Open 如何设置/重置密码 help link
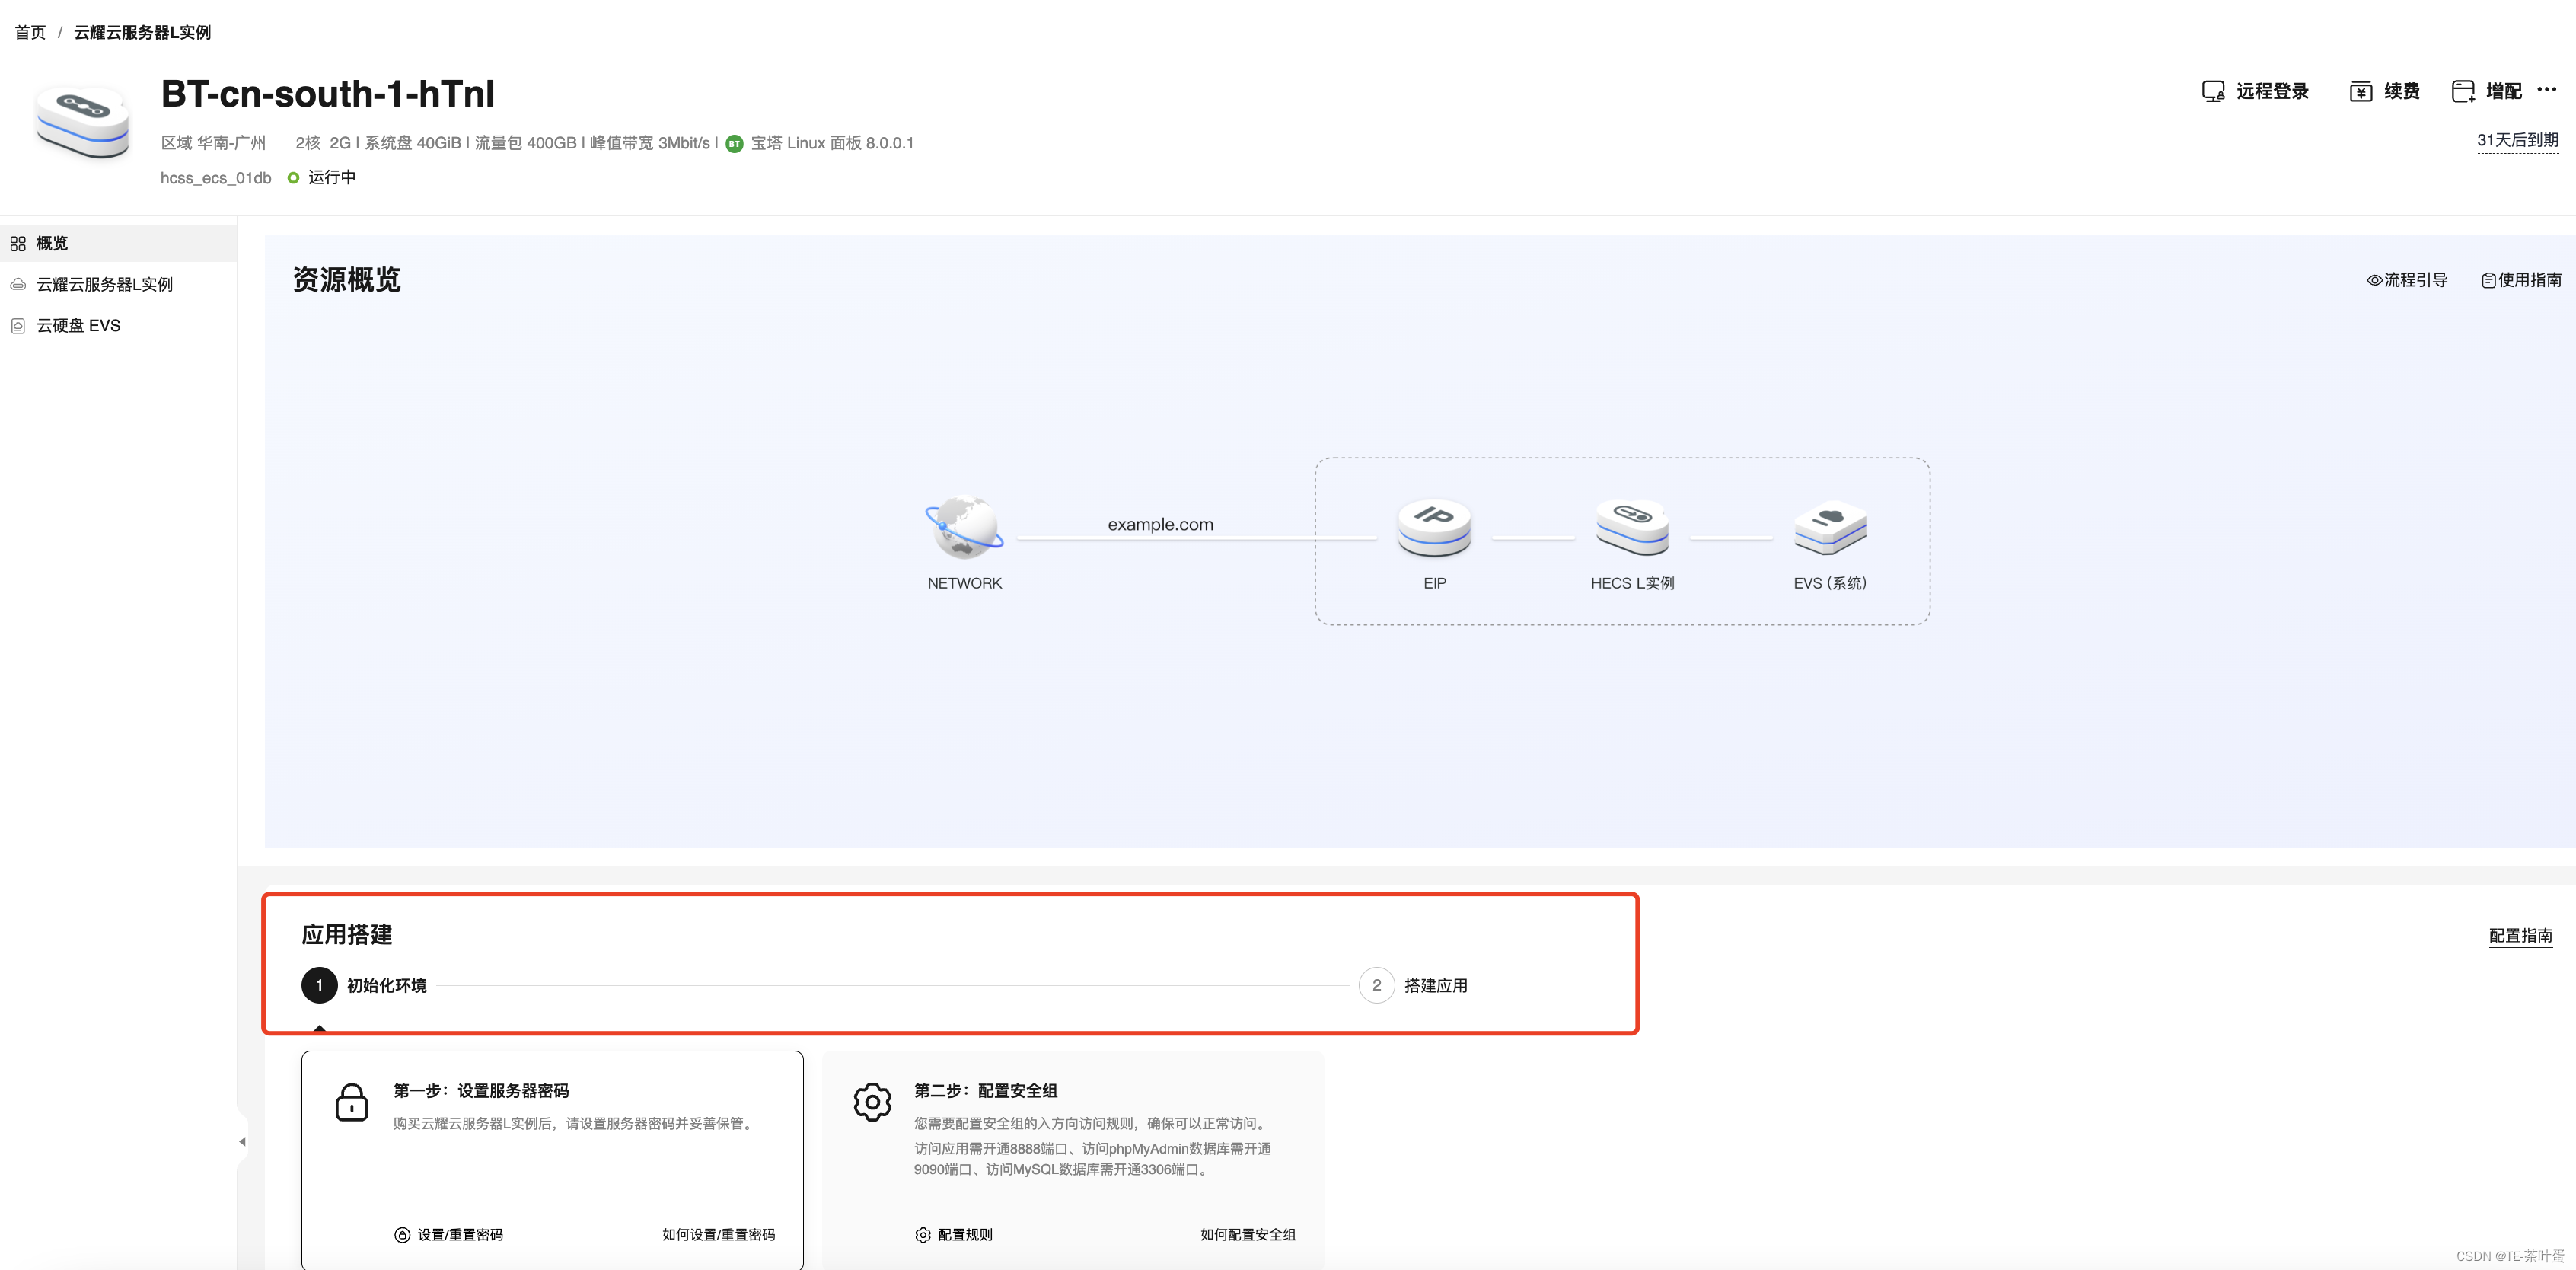The image size is (2576, 1270). click(x=718, y=1235)
